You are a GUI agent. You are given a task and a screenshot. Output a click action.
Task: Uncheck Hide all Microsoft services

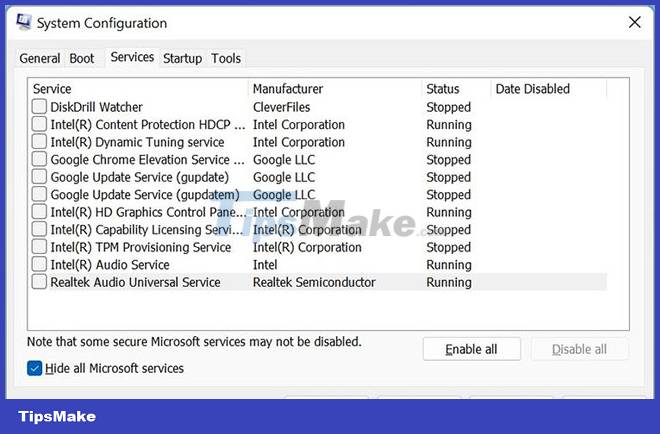(x=35, y=368)
